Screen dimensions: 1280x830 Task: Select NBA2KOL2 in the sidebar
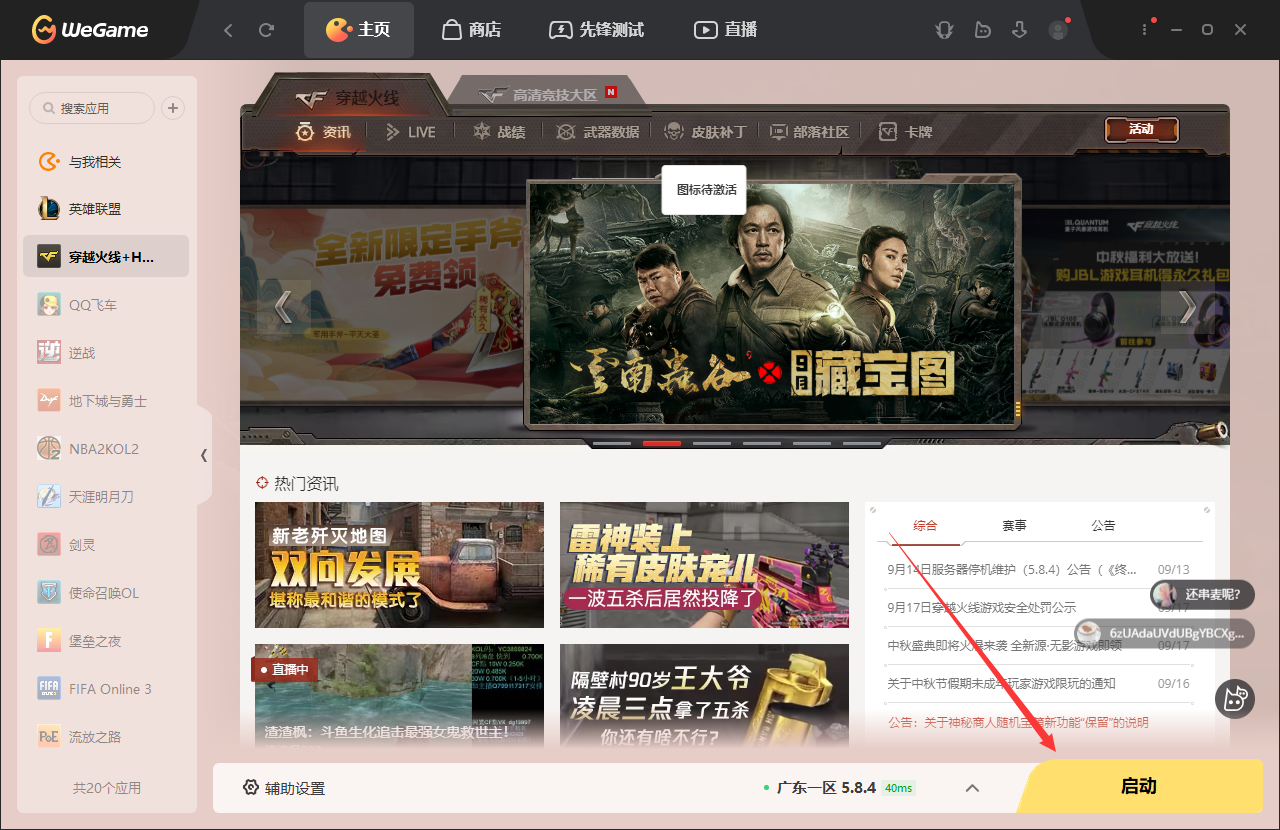[x=106, y=449]
